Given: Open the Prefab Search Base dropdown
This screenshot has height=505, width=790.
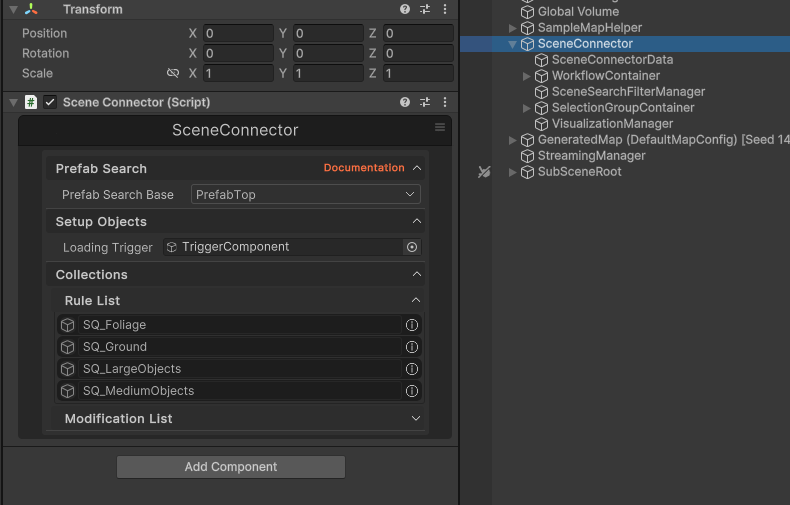Looking at the screenshot, I should pos(305,195).
